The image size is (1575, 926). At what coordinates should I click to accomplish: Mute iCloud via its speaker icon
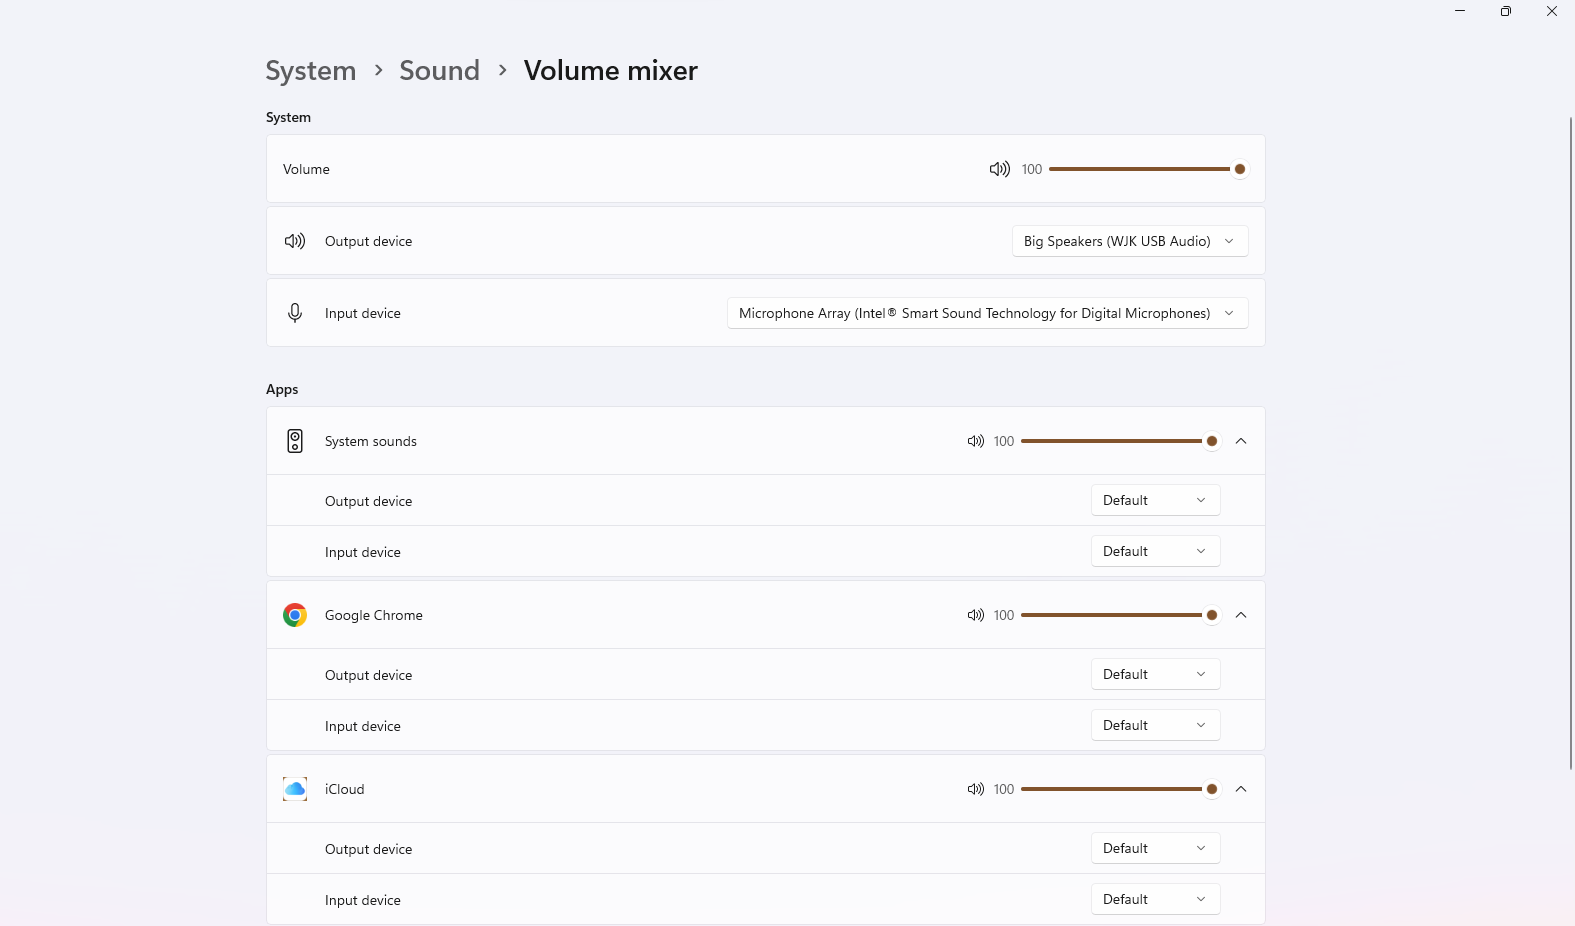(975, 789)
